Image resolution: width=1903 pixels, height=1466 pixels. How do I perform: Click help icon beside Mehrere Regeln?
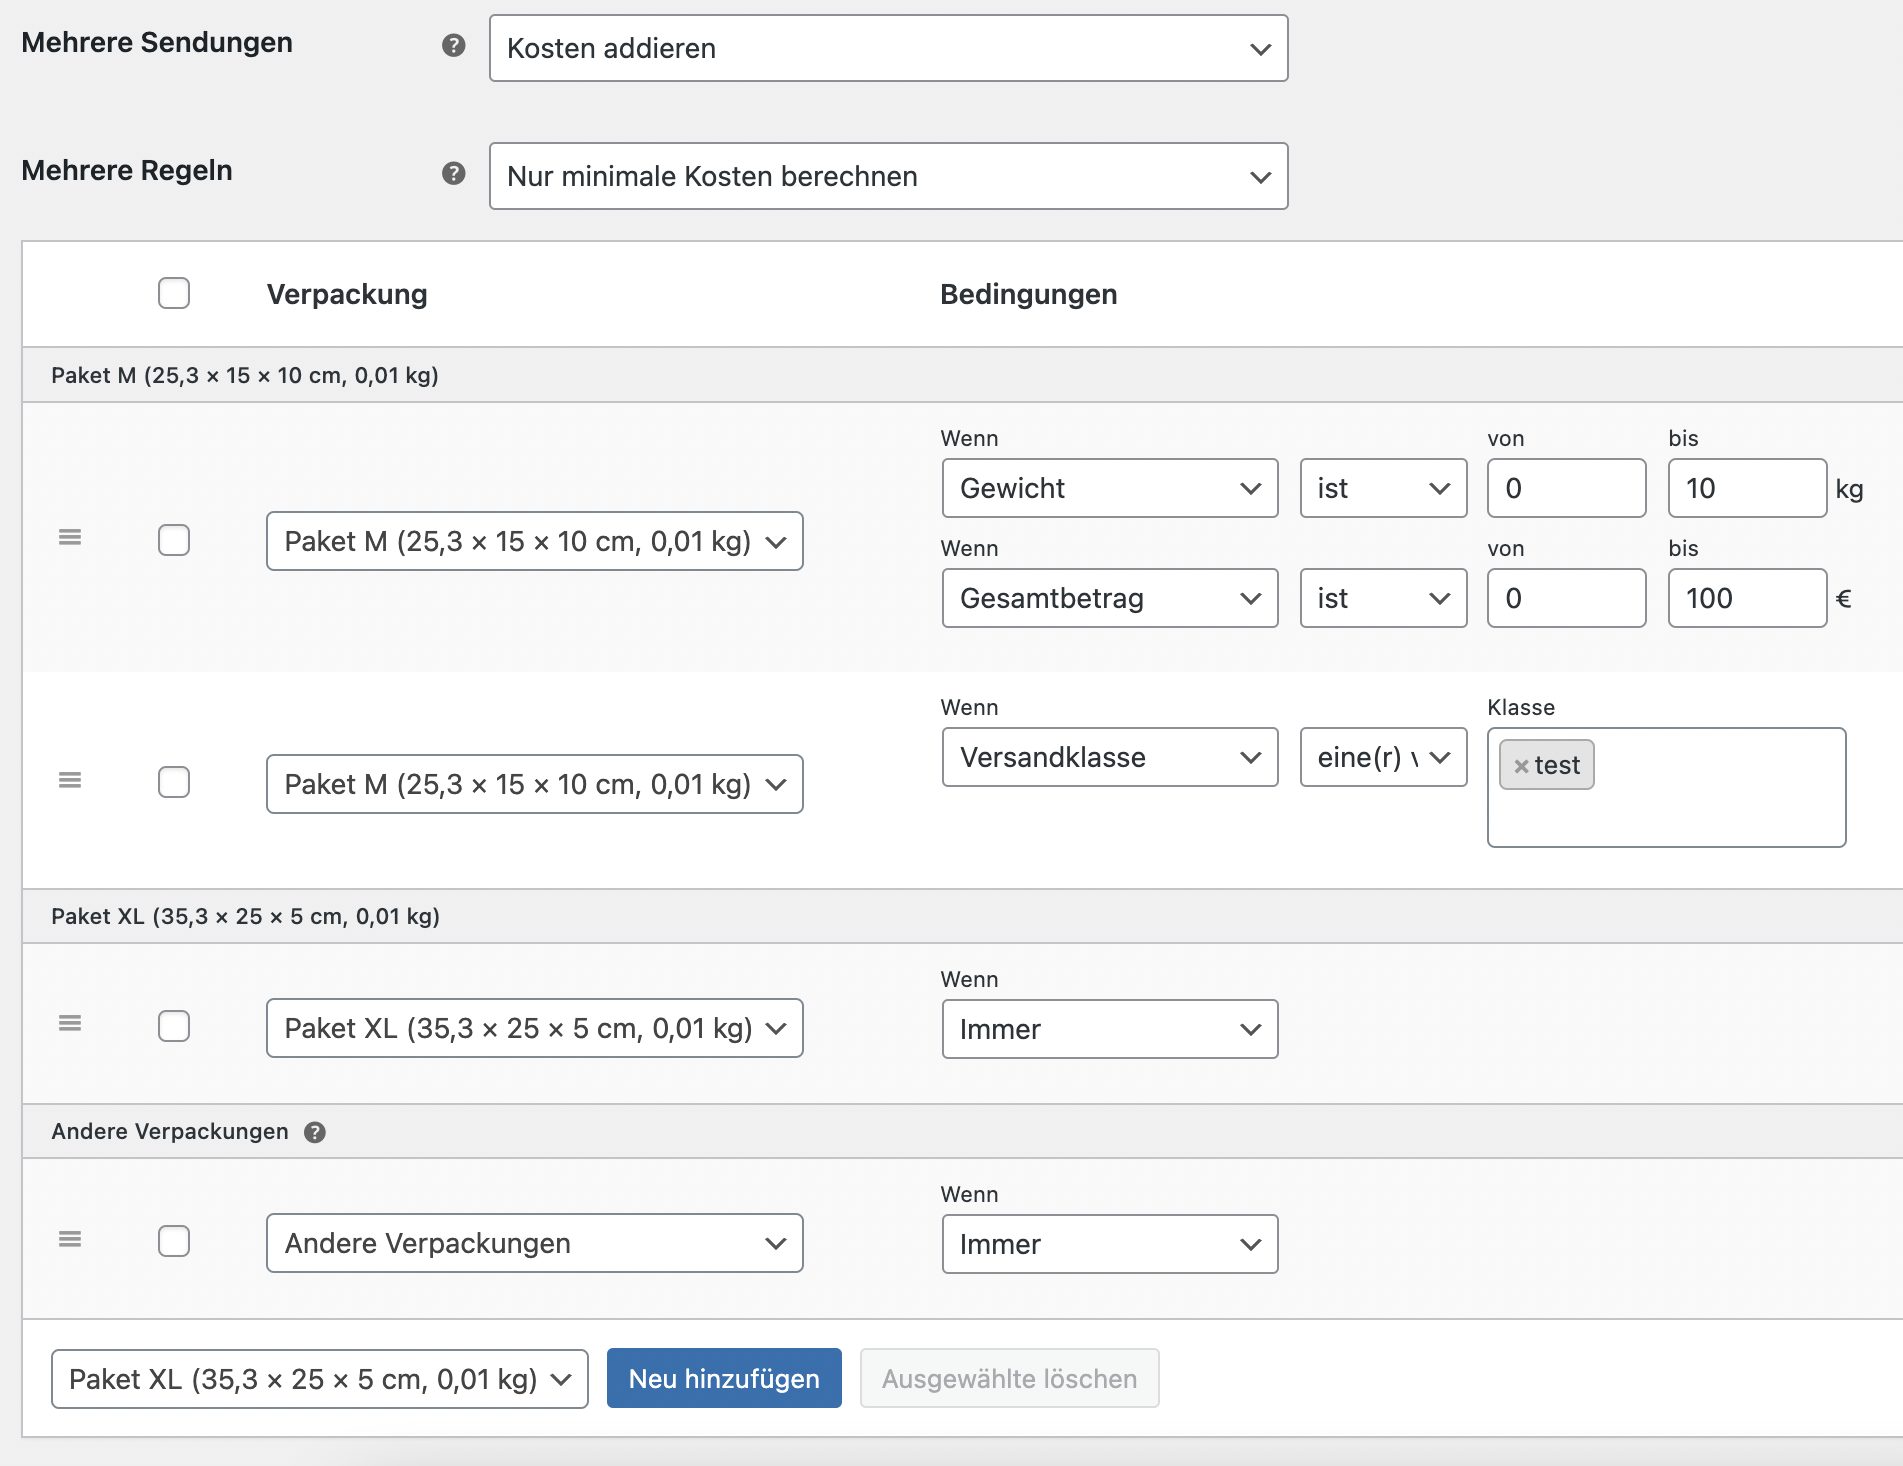coord(453,173)
